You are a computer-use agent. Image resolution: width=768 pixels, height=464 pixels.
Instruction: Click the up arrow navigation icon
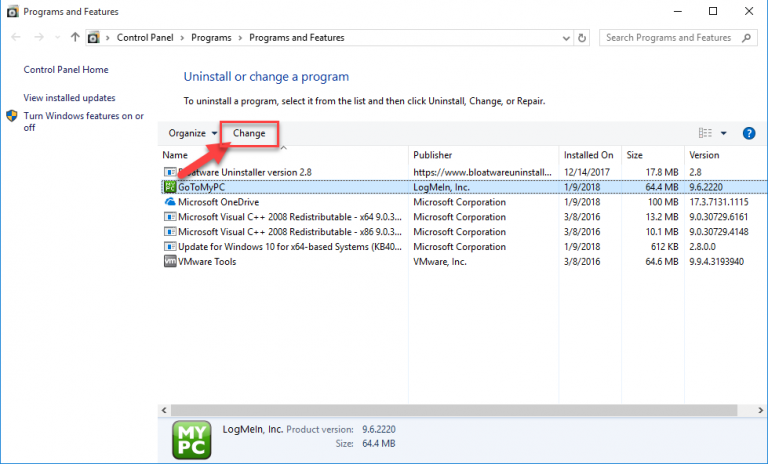(75, 38)
